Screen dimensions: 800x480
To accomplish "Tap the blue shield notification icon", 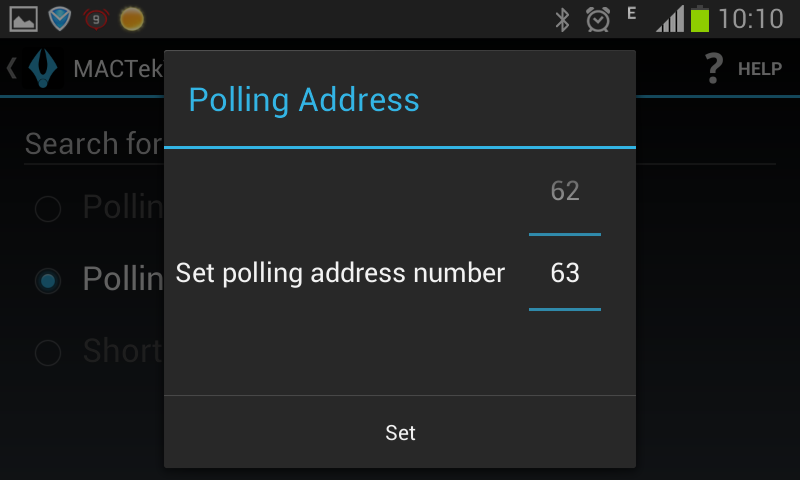I will [60, 18].
